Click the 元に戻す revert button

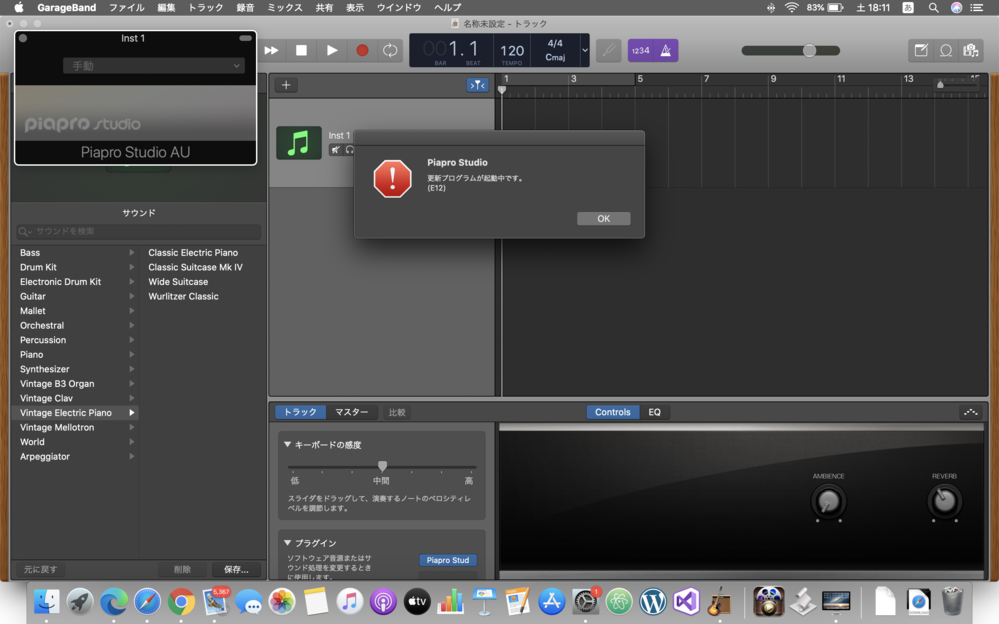point(41,569)
